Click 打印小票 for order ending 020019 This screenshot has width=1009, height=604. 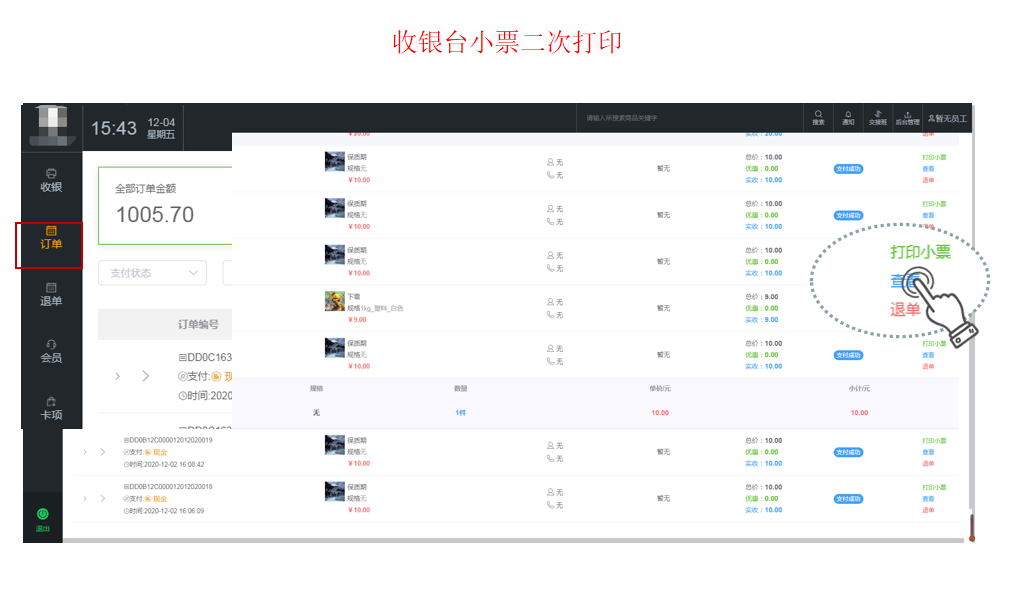point(934,441)
